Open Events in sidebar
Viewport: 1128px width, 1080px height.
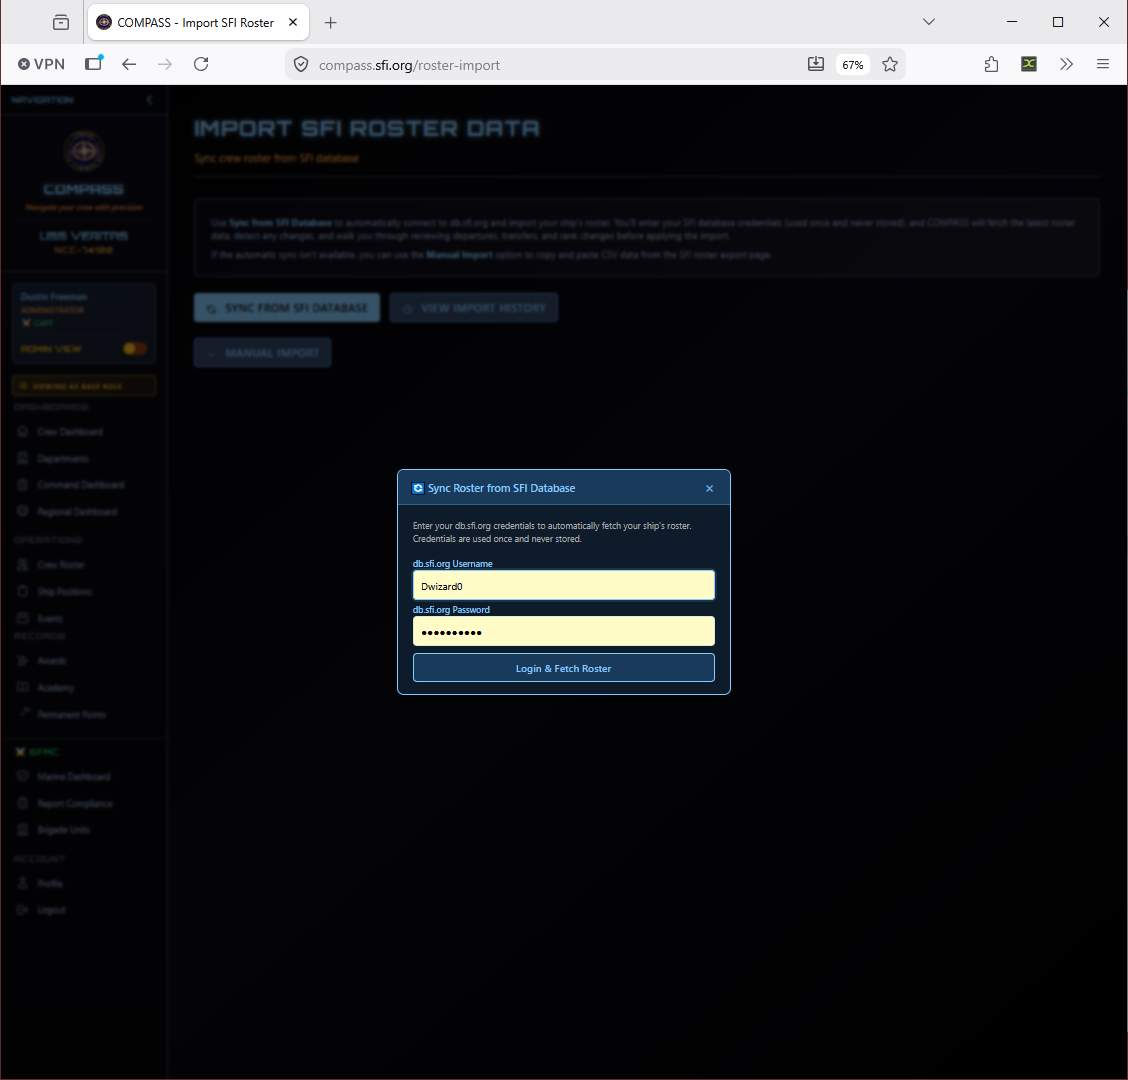[x=50, y=619]
